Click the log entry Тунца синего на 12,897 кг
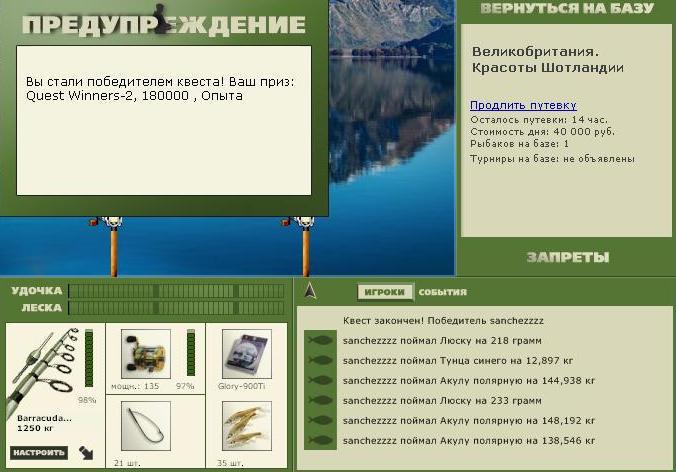Screen dimensions: 676x472 pyautogui.click(x=458, y=361)
